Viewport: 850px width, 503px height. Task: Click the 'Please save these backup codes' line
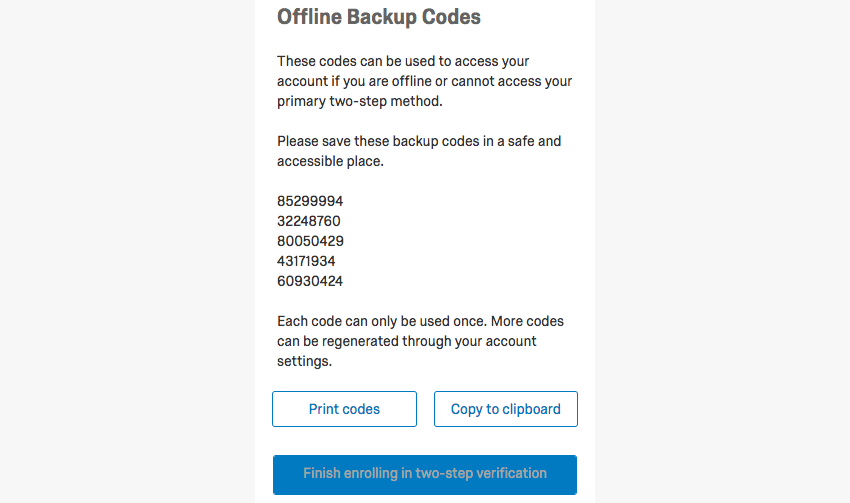pyautogui.click(x=419, y=141)
